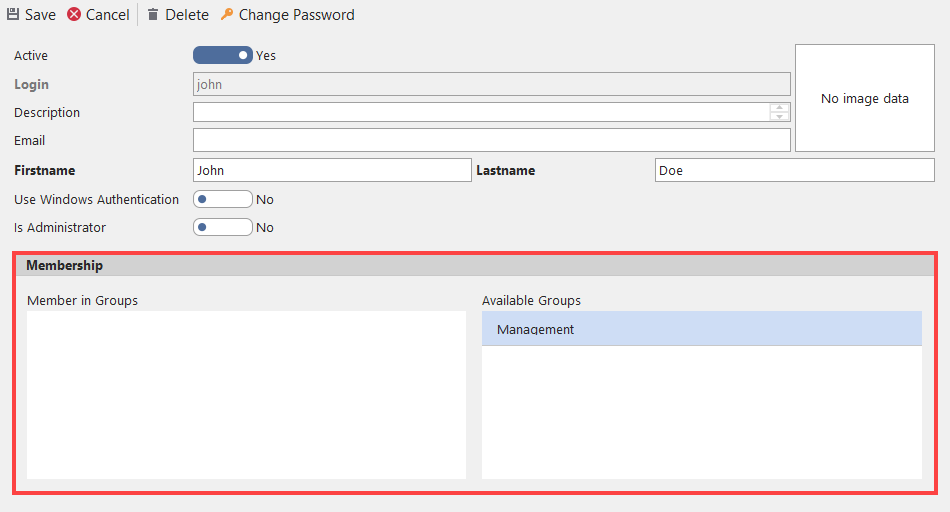Toggle the Active switch off
Screen dimensions: 950x512
click(223, 56)
